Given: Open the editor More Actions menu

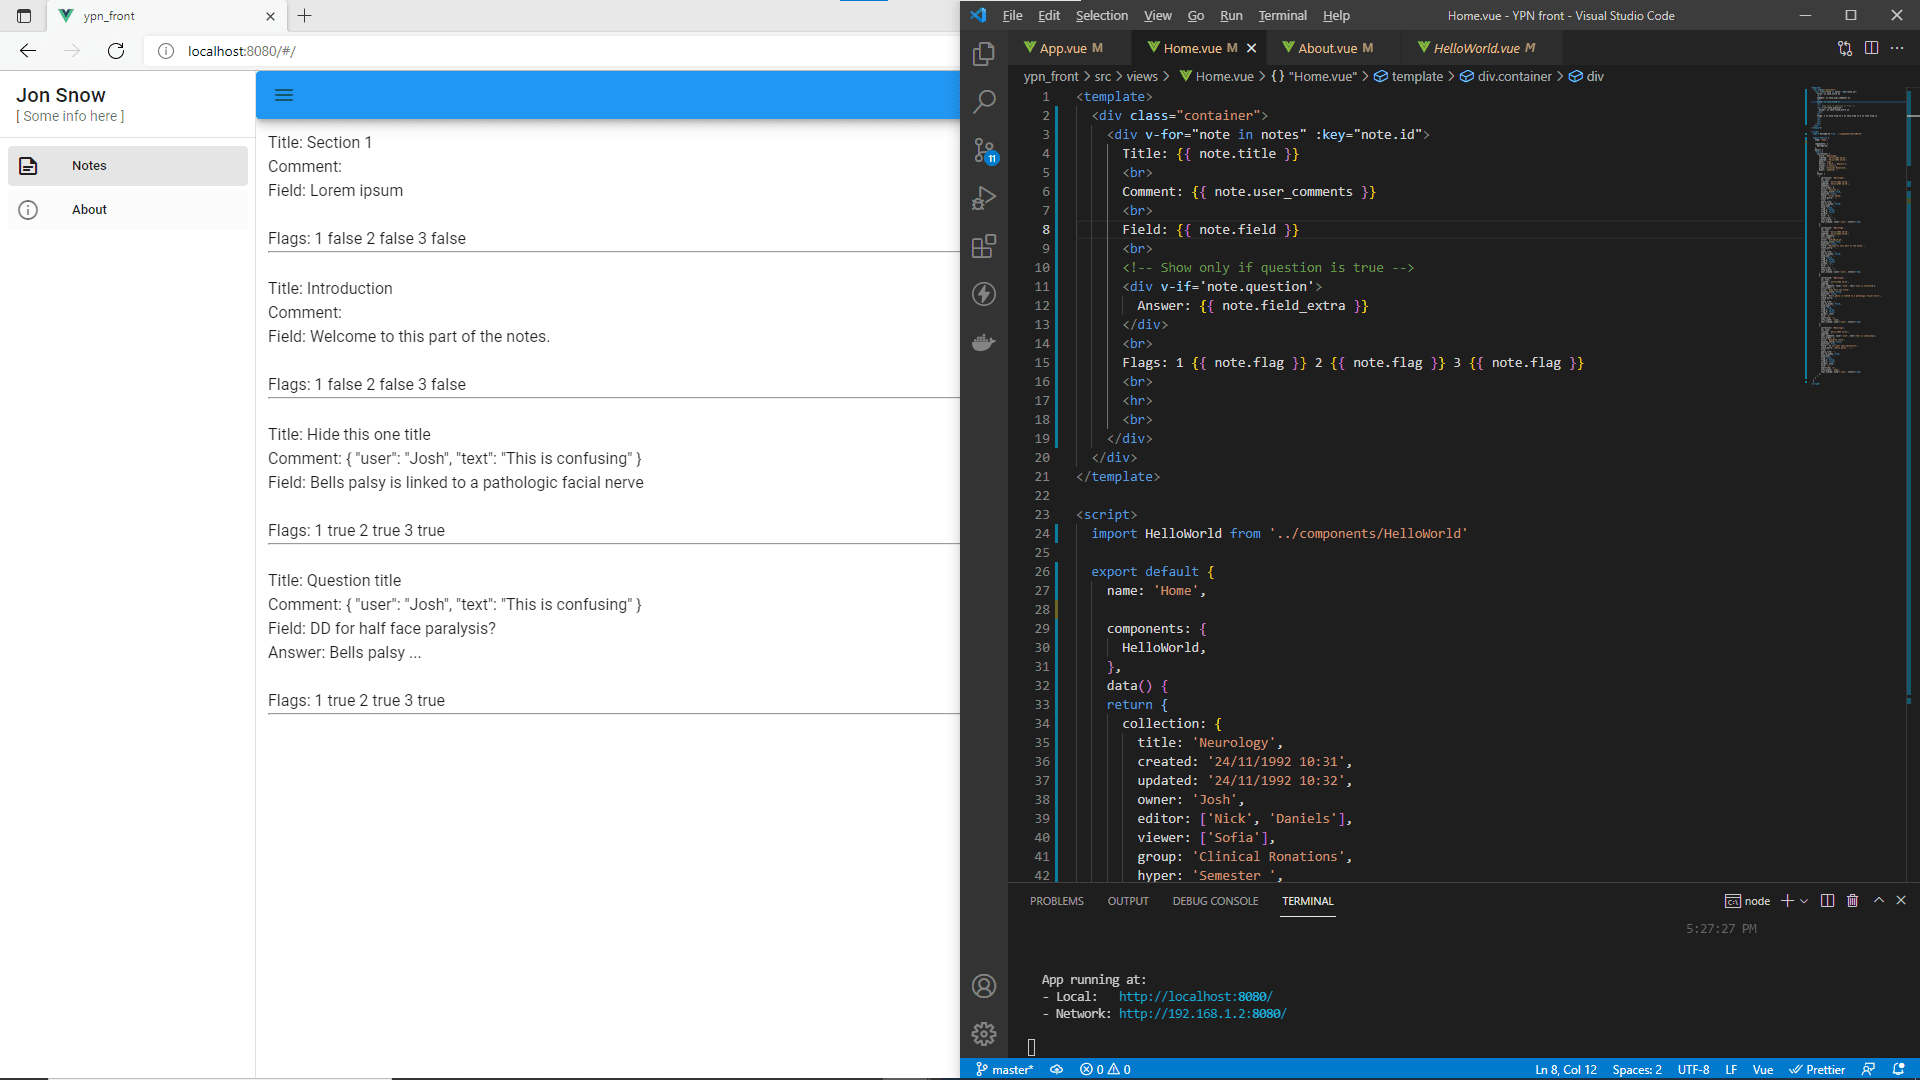Looking at the screenshot, I should click(1898, 47).
